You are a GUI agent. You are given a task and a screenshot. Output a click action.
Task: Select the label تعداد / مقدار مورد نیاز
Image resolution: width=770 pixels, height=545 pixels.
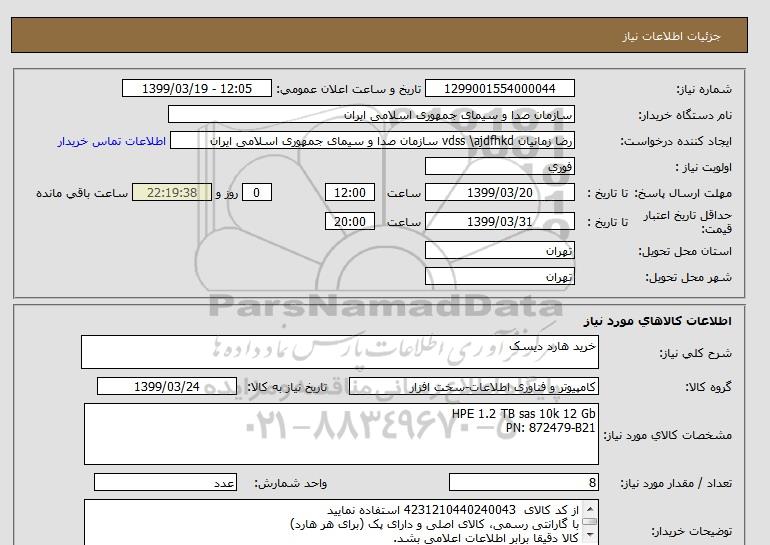[676, 484]
